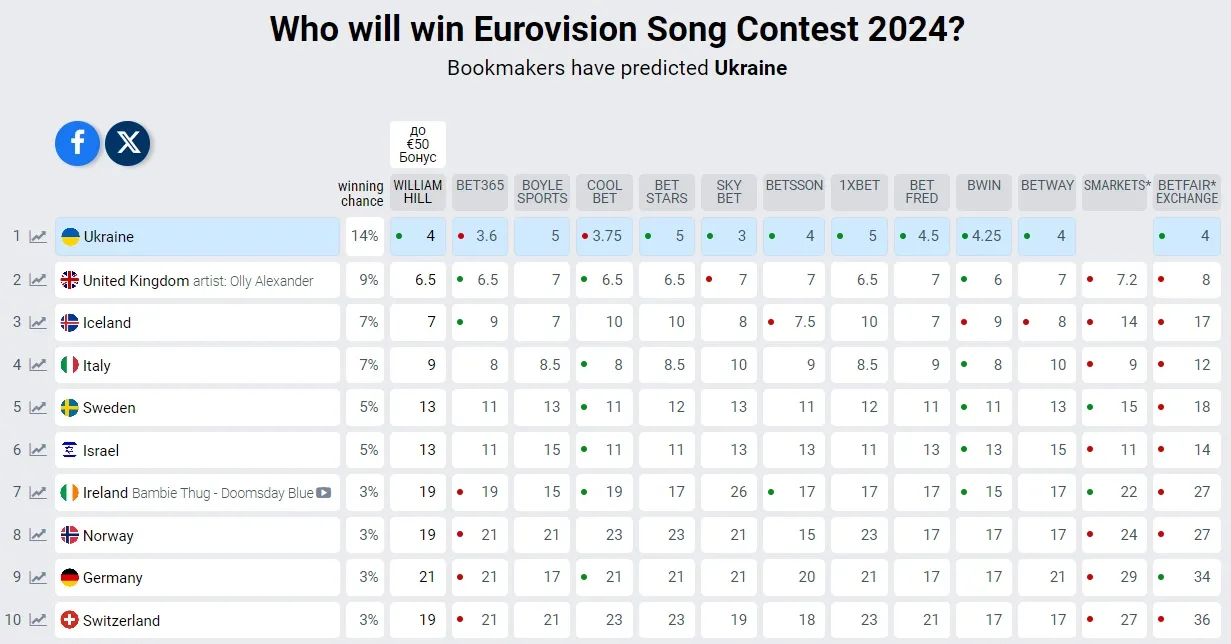The height and width of the screenshot is (644, 1231).
Task: Share on X (Twitter) icon
Action: [x=128, y=143]
